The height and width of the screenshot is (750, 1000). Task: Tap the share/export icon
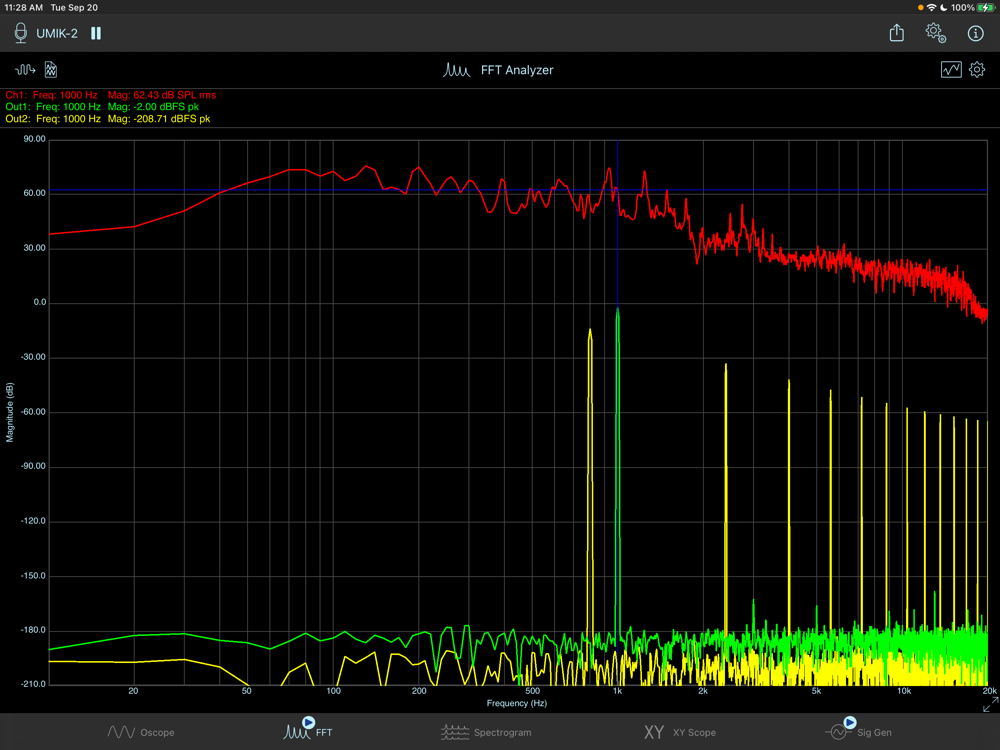pyautogui.click(x=897, y=33)
